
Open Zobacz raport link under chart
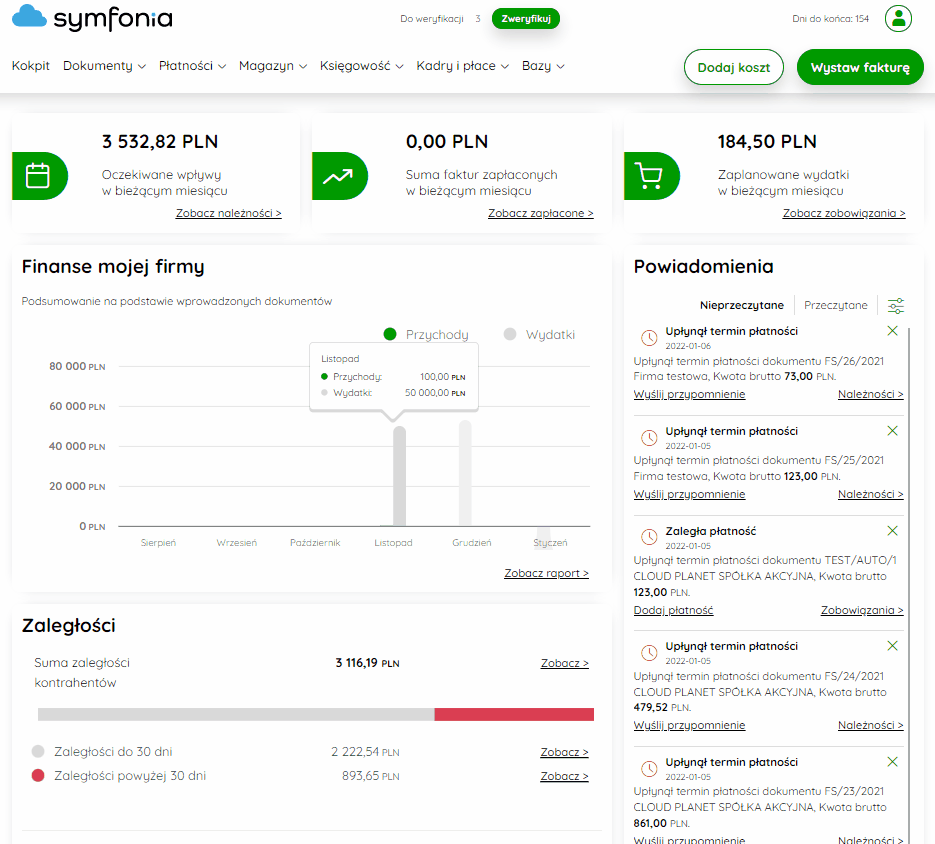[546, 573]
